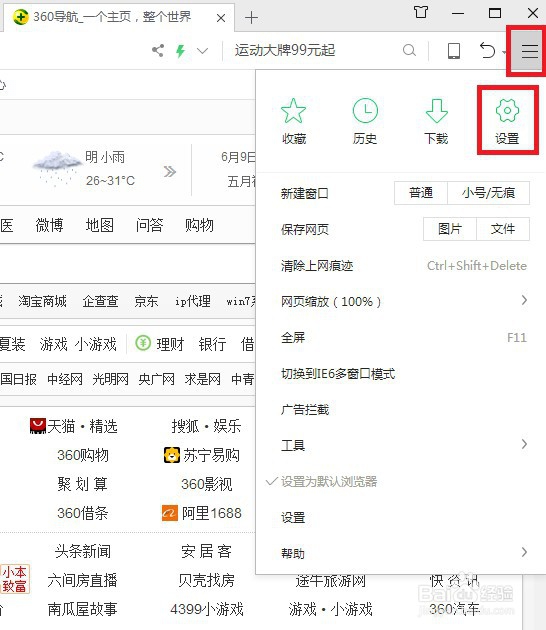Open History clock icon 历史

(x=365, y=110)
